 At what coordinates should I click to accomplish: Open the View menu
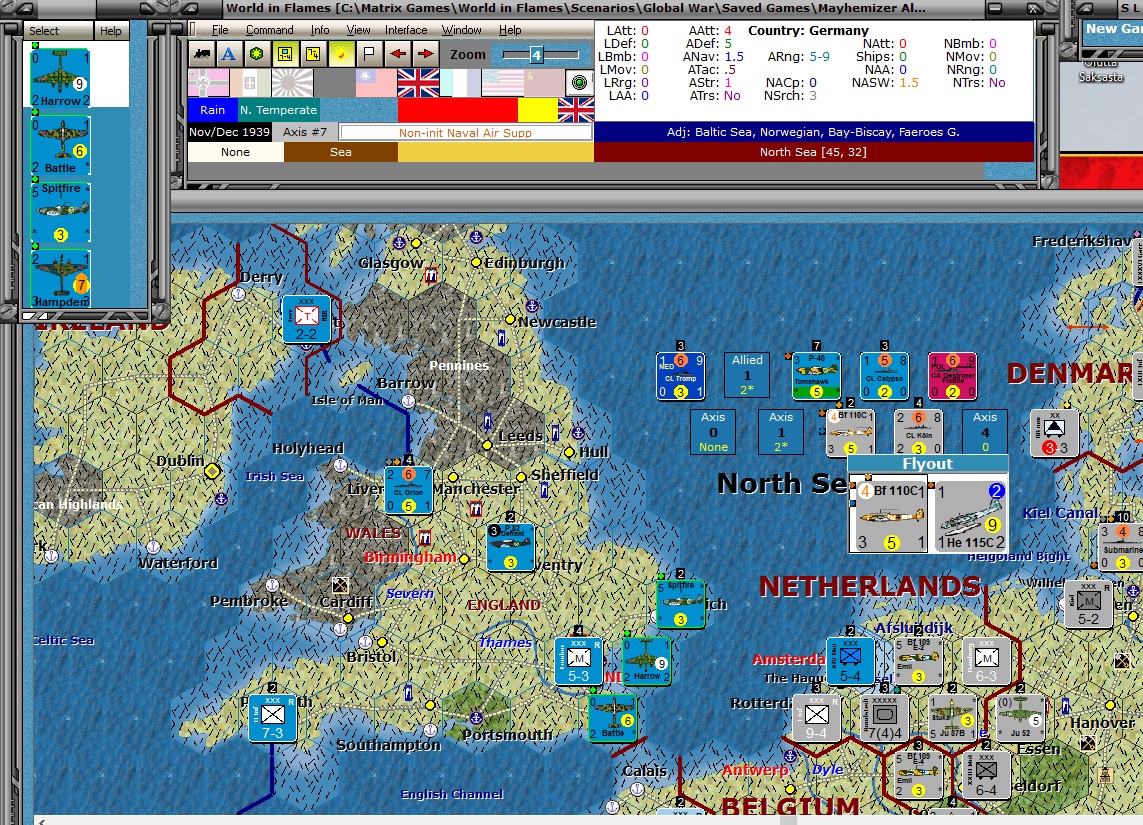point(358,30)
